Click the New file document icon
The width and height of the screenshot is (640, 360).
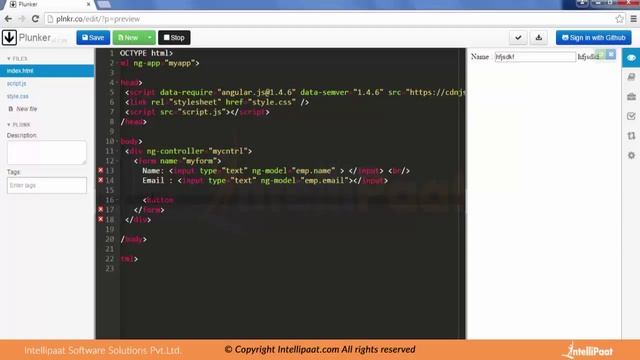11,109
